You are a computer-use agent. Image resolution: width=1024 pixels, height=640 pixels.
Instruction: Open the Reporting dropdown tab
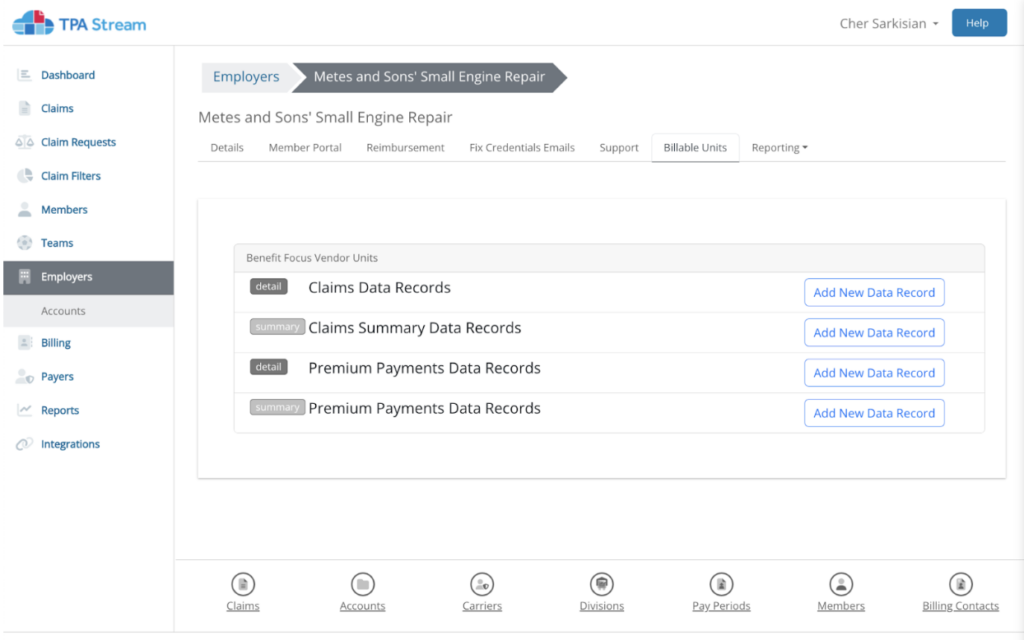[779, 148]
